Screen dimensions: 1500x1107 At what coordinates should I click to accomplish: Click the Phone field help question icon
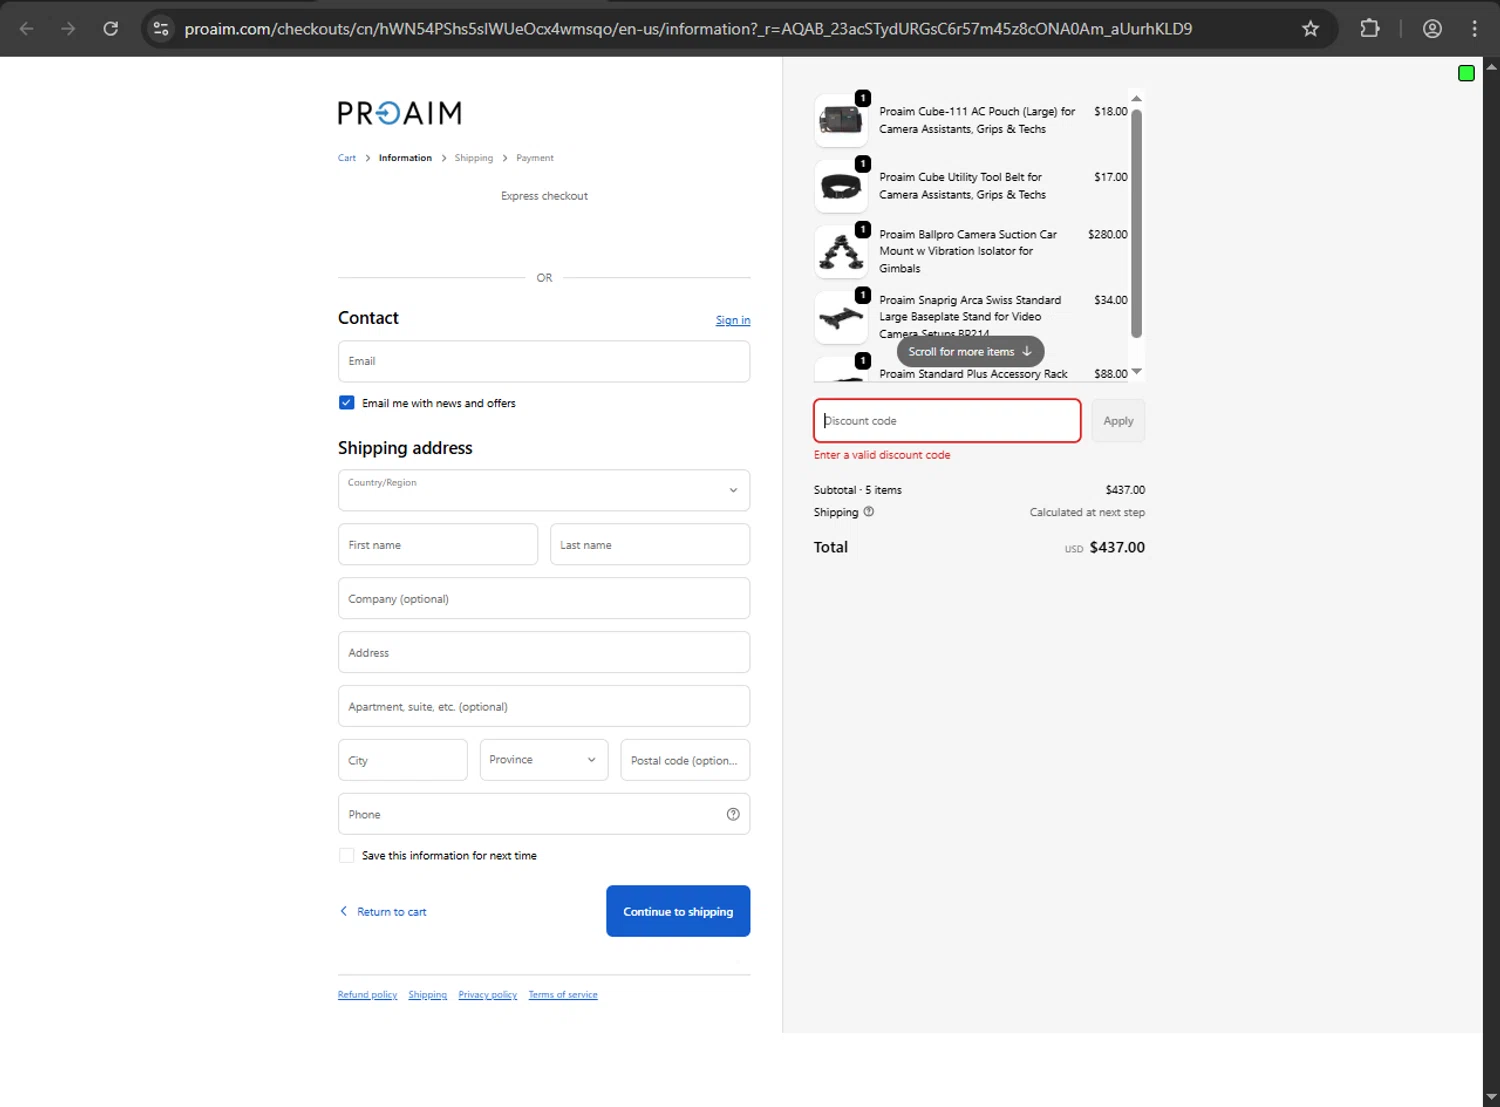[733, 814]
